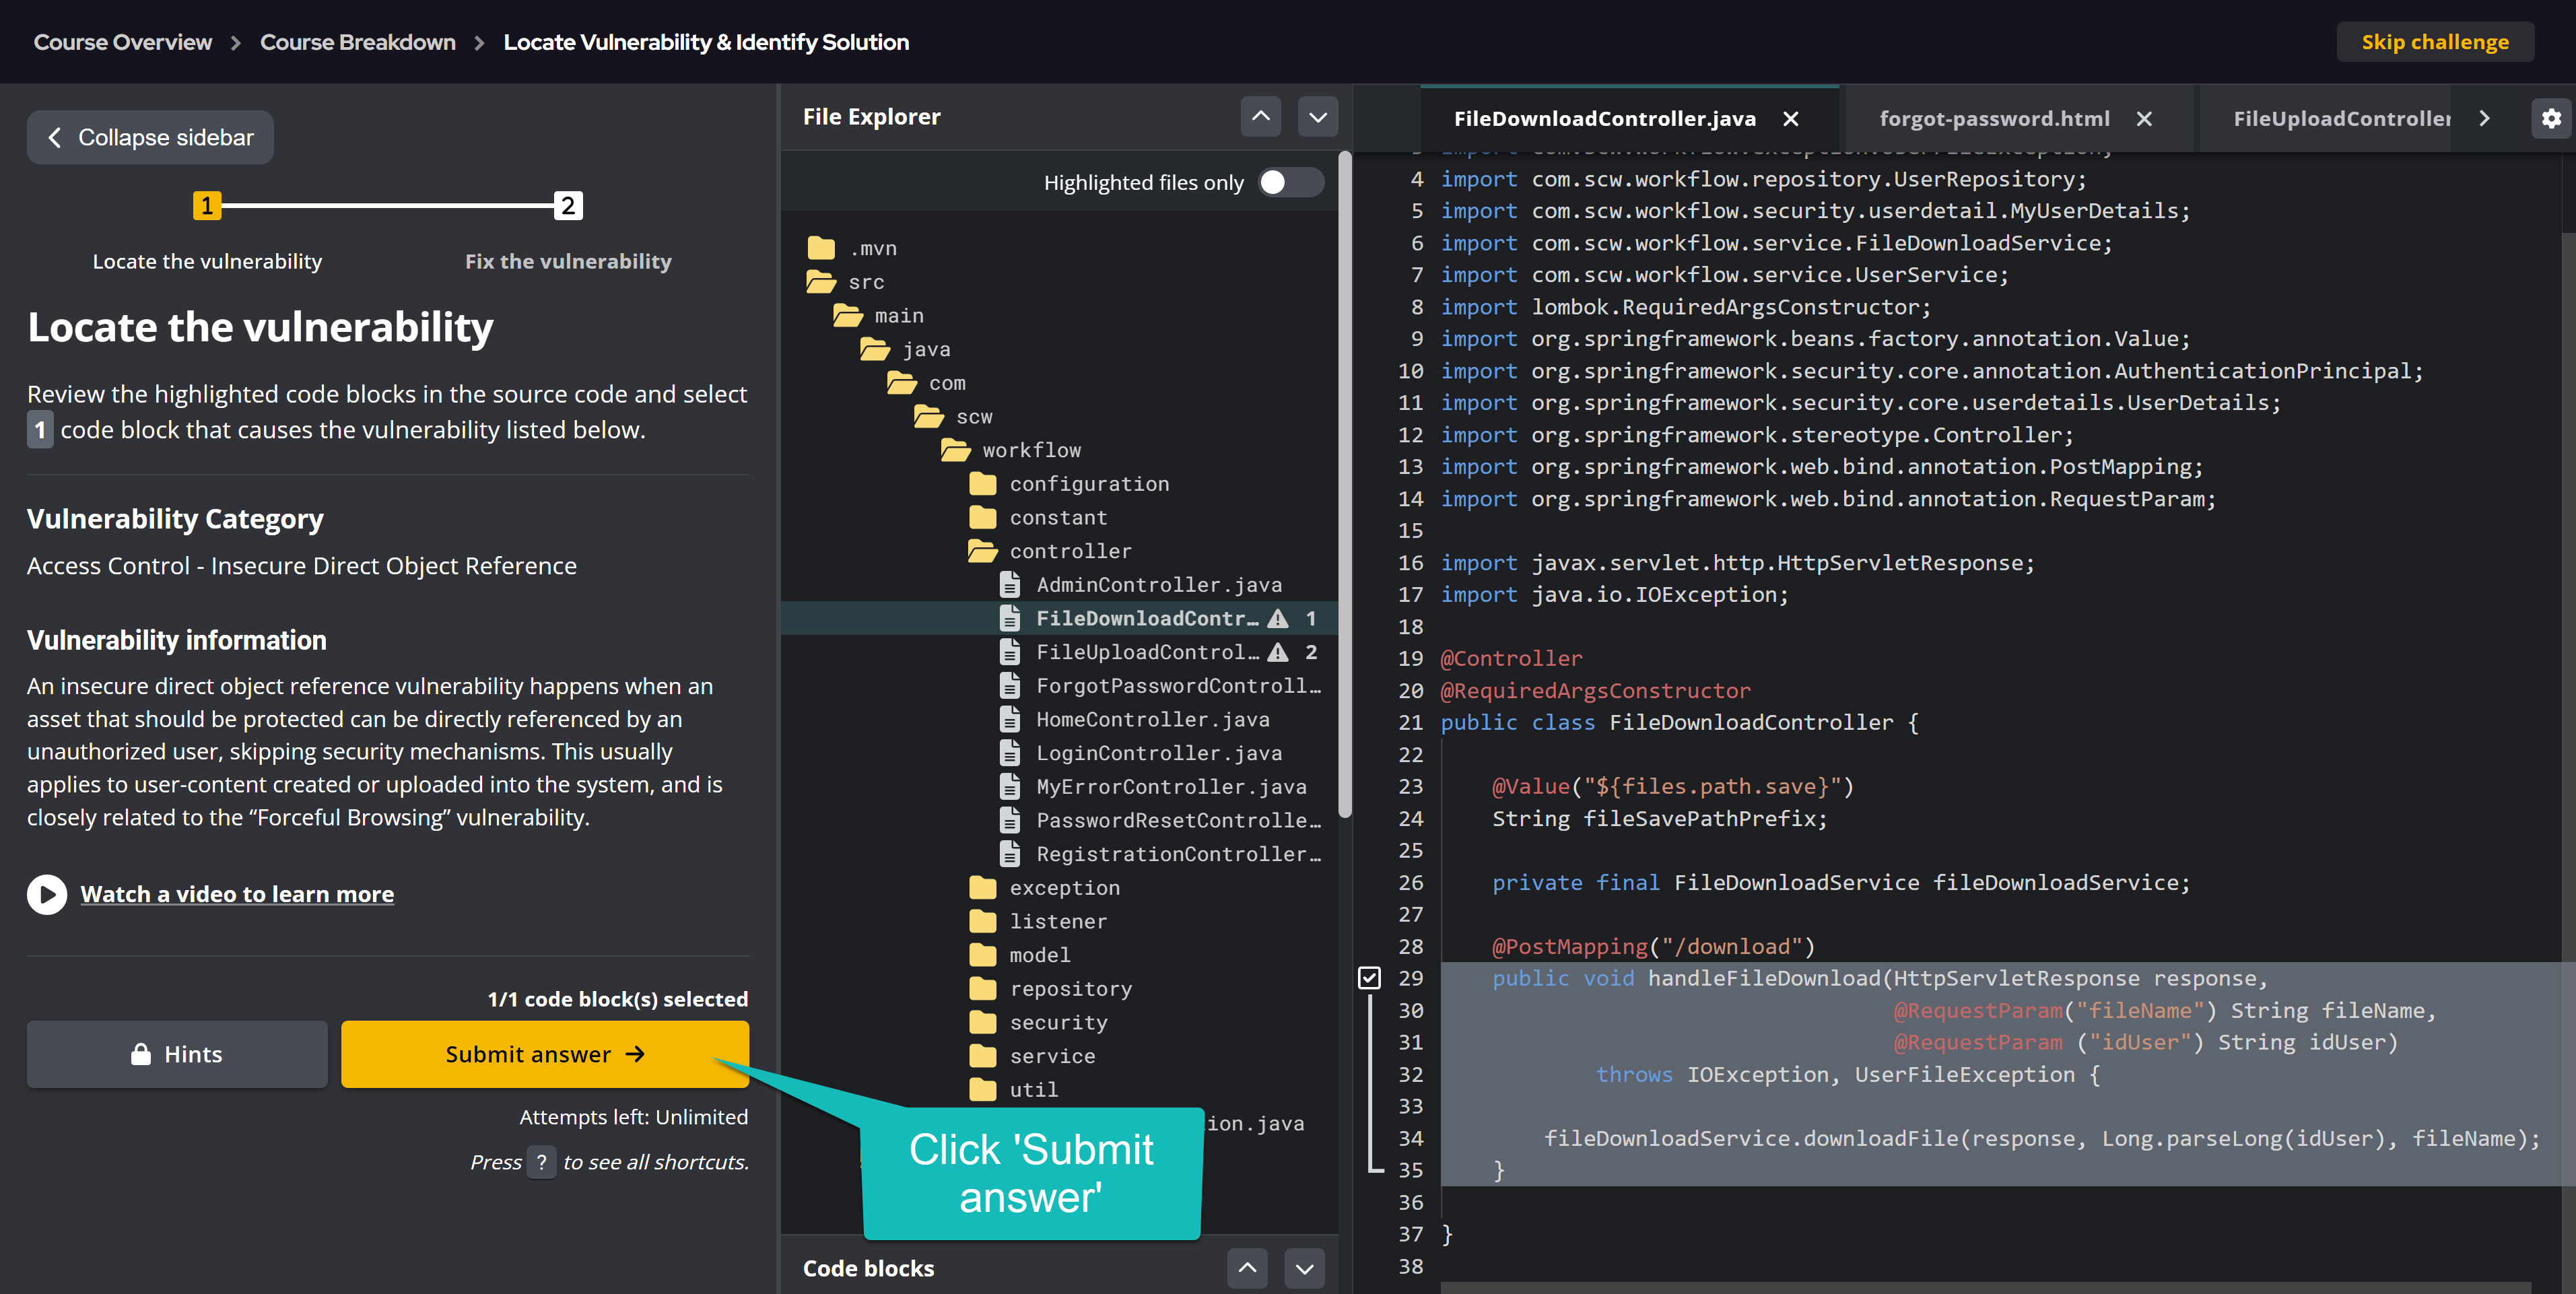Collapse the com folder icon
Viewport: 2576px width, 1294px height.
click(x=902, y=383)
